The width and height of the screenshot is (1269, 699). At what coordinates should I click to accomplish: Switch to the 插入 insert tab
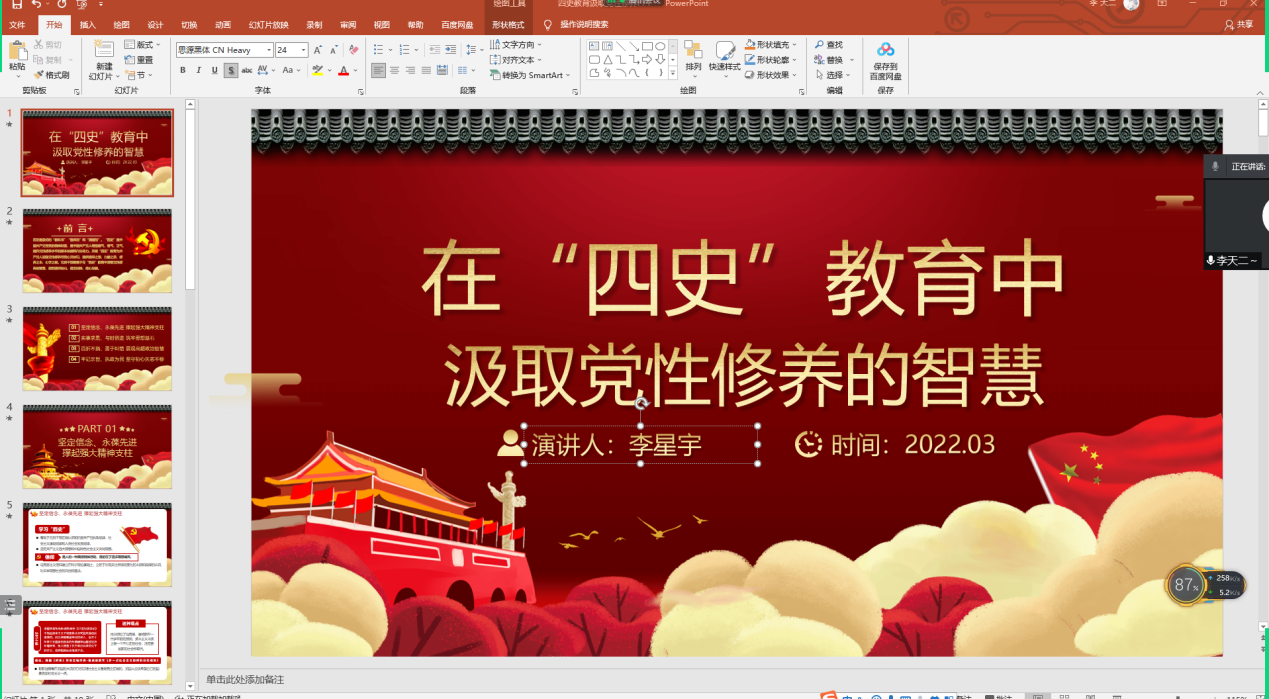click(x=88, y=24)
